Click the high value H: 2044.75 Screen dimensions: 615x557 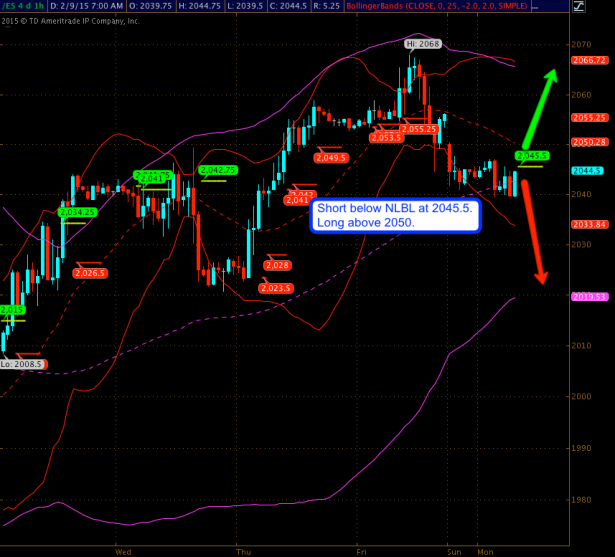pos(201,6)
